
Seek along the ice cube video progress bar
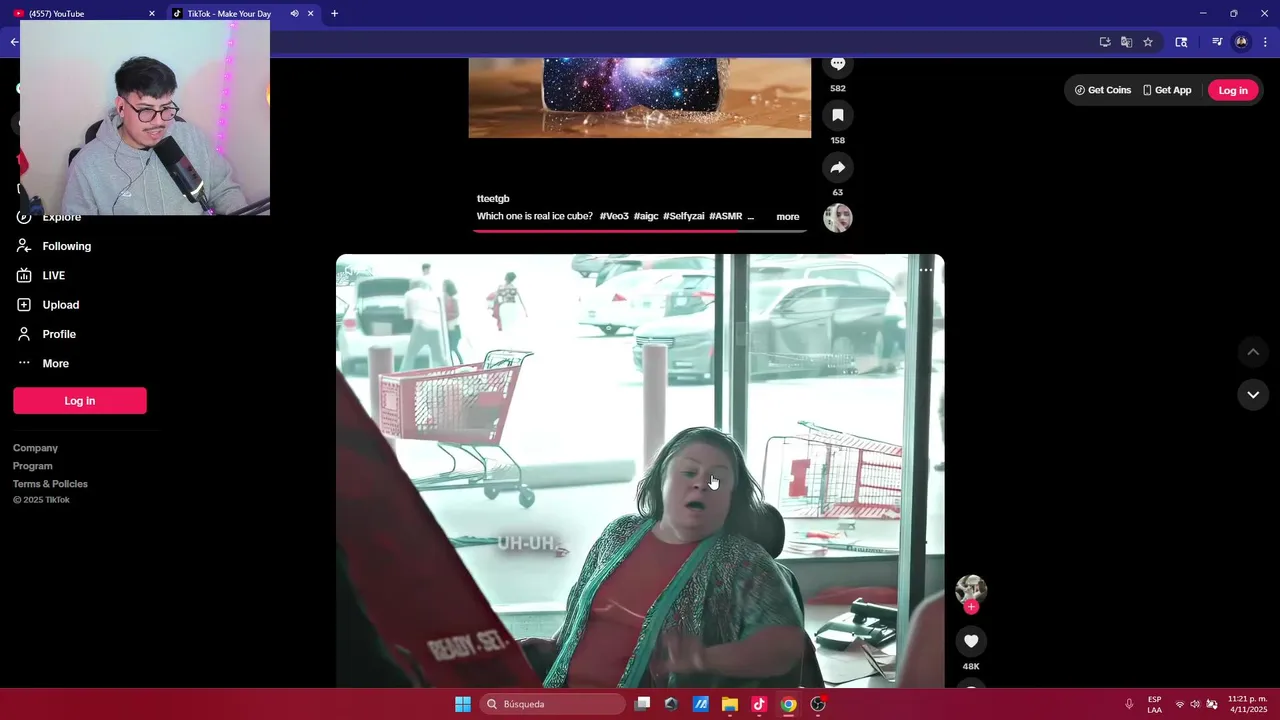pyautogui.click(x=640, y=231)
